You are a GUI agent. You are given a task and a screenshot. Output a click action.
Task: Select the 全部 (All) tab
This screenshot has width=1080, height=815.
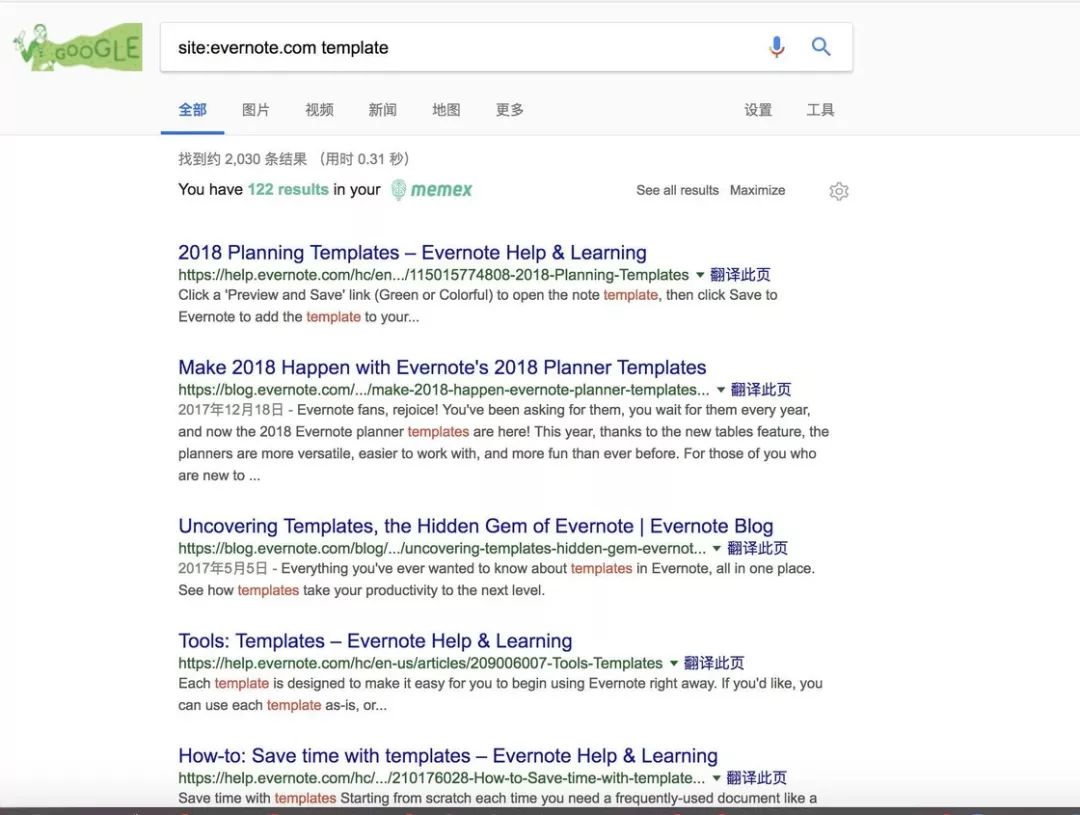pos(192,110)
